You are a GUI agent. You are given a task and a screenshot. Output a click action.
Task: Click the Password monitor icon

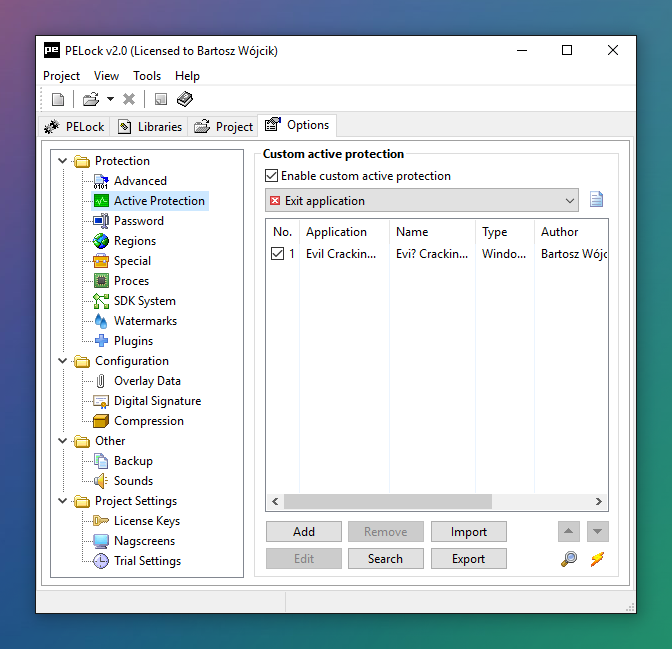tap(101, 221)
